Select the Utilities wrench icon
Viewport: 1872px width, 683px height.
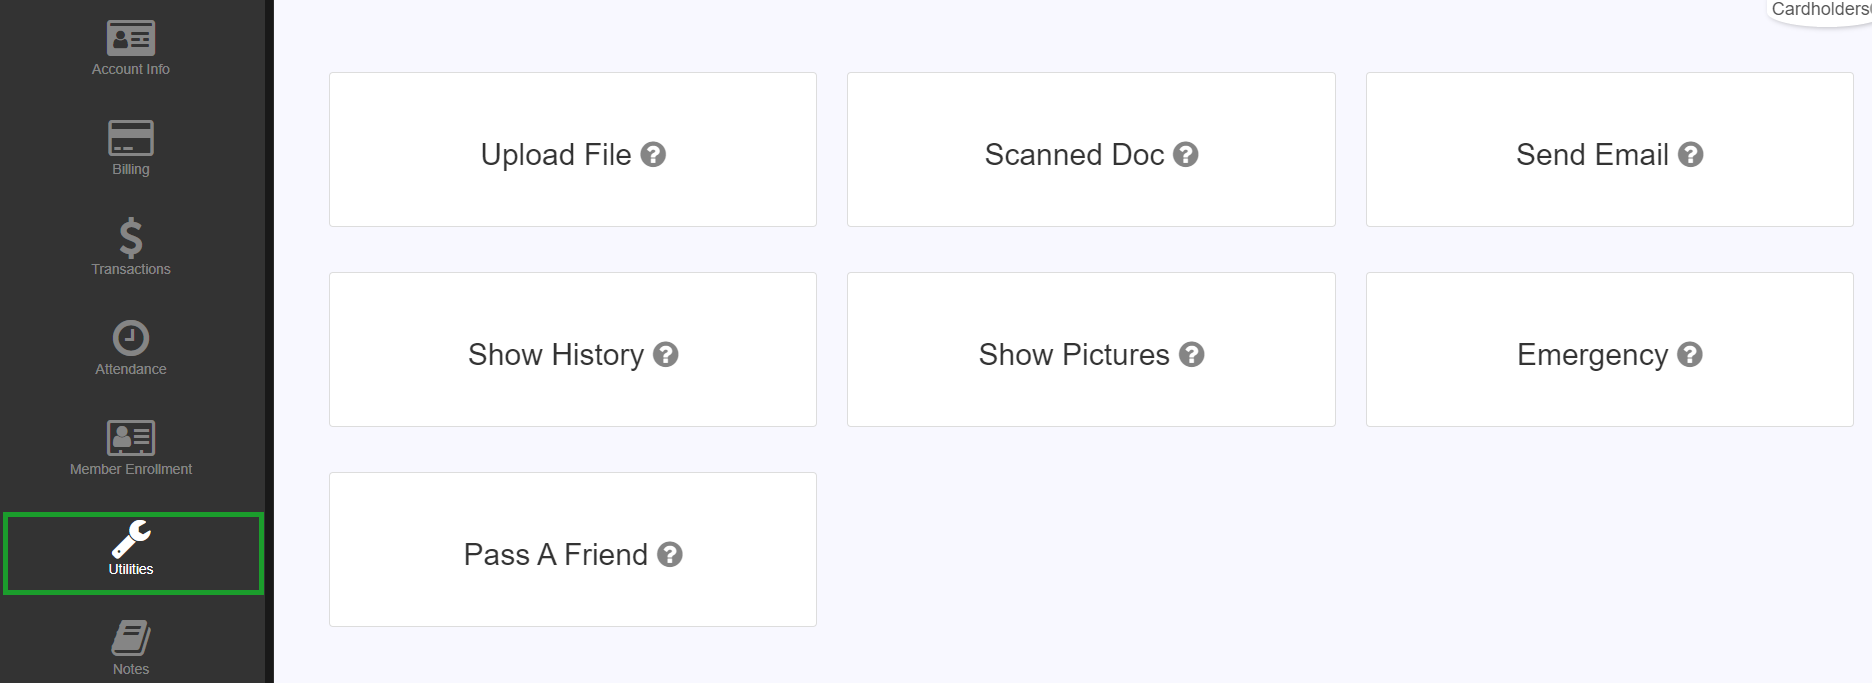[131, 538]
